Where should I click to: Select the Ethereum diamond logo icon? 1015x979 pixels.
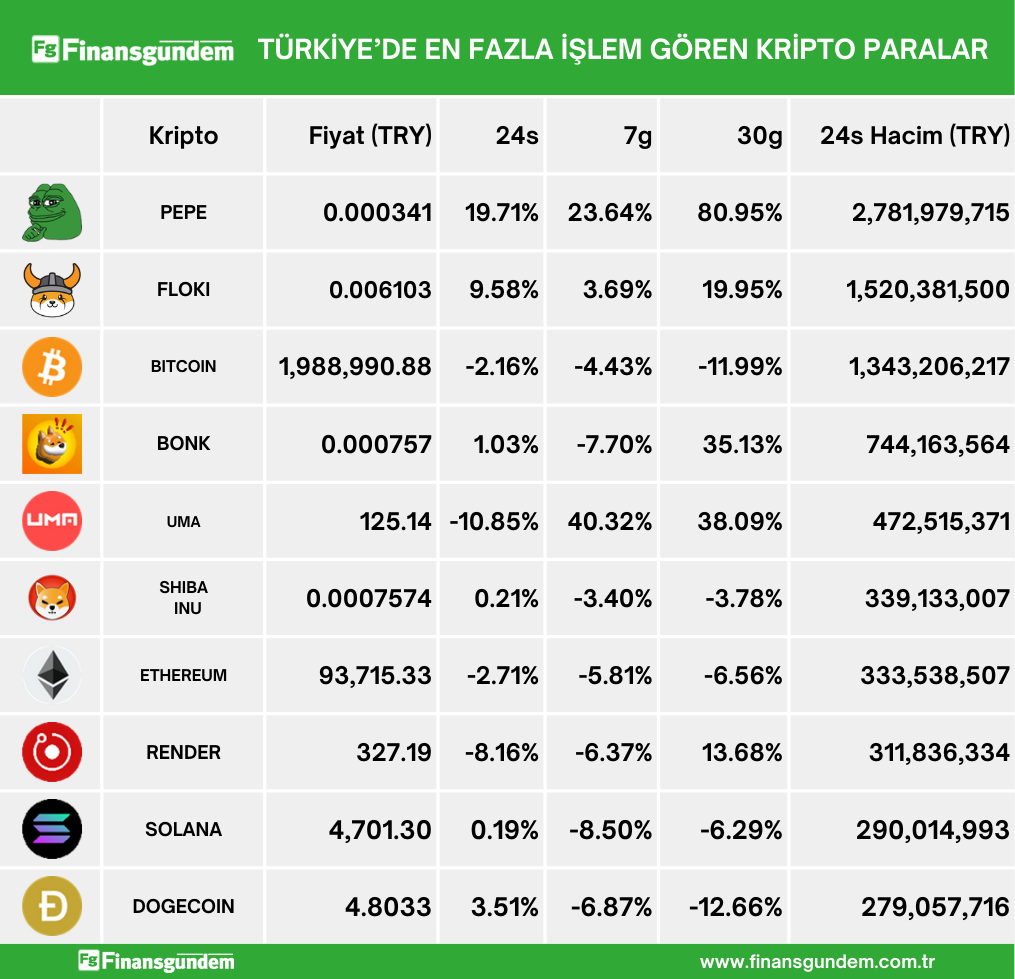click(x=52, y=675)
